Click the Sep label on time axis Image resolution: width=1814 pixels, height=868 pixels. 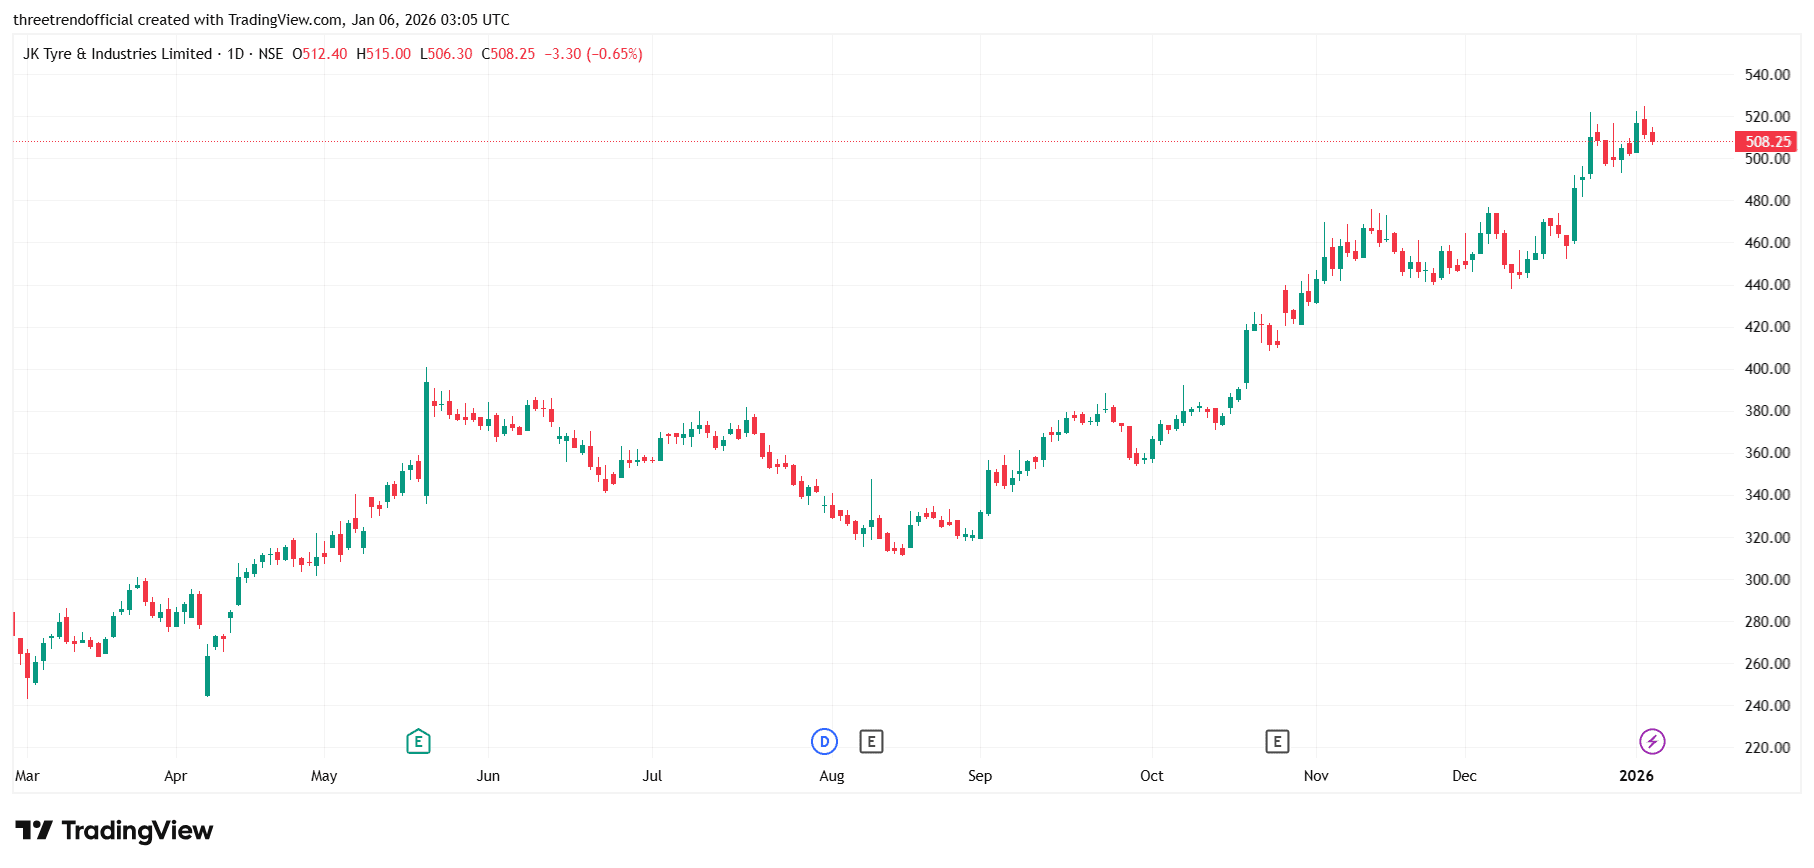980,776
